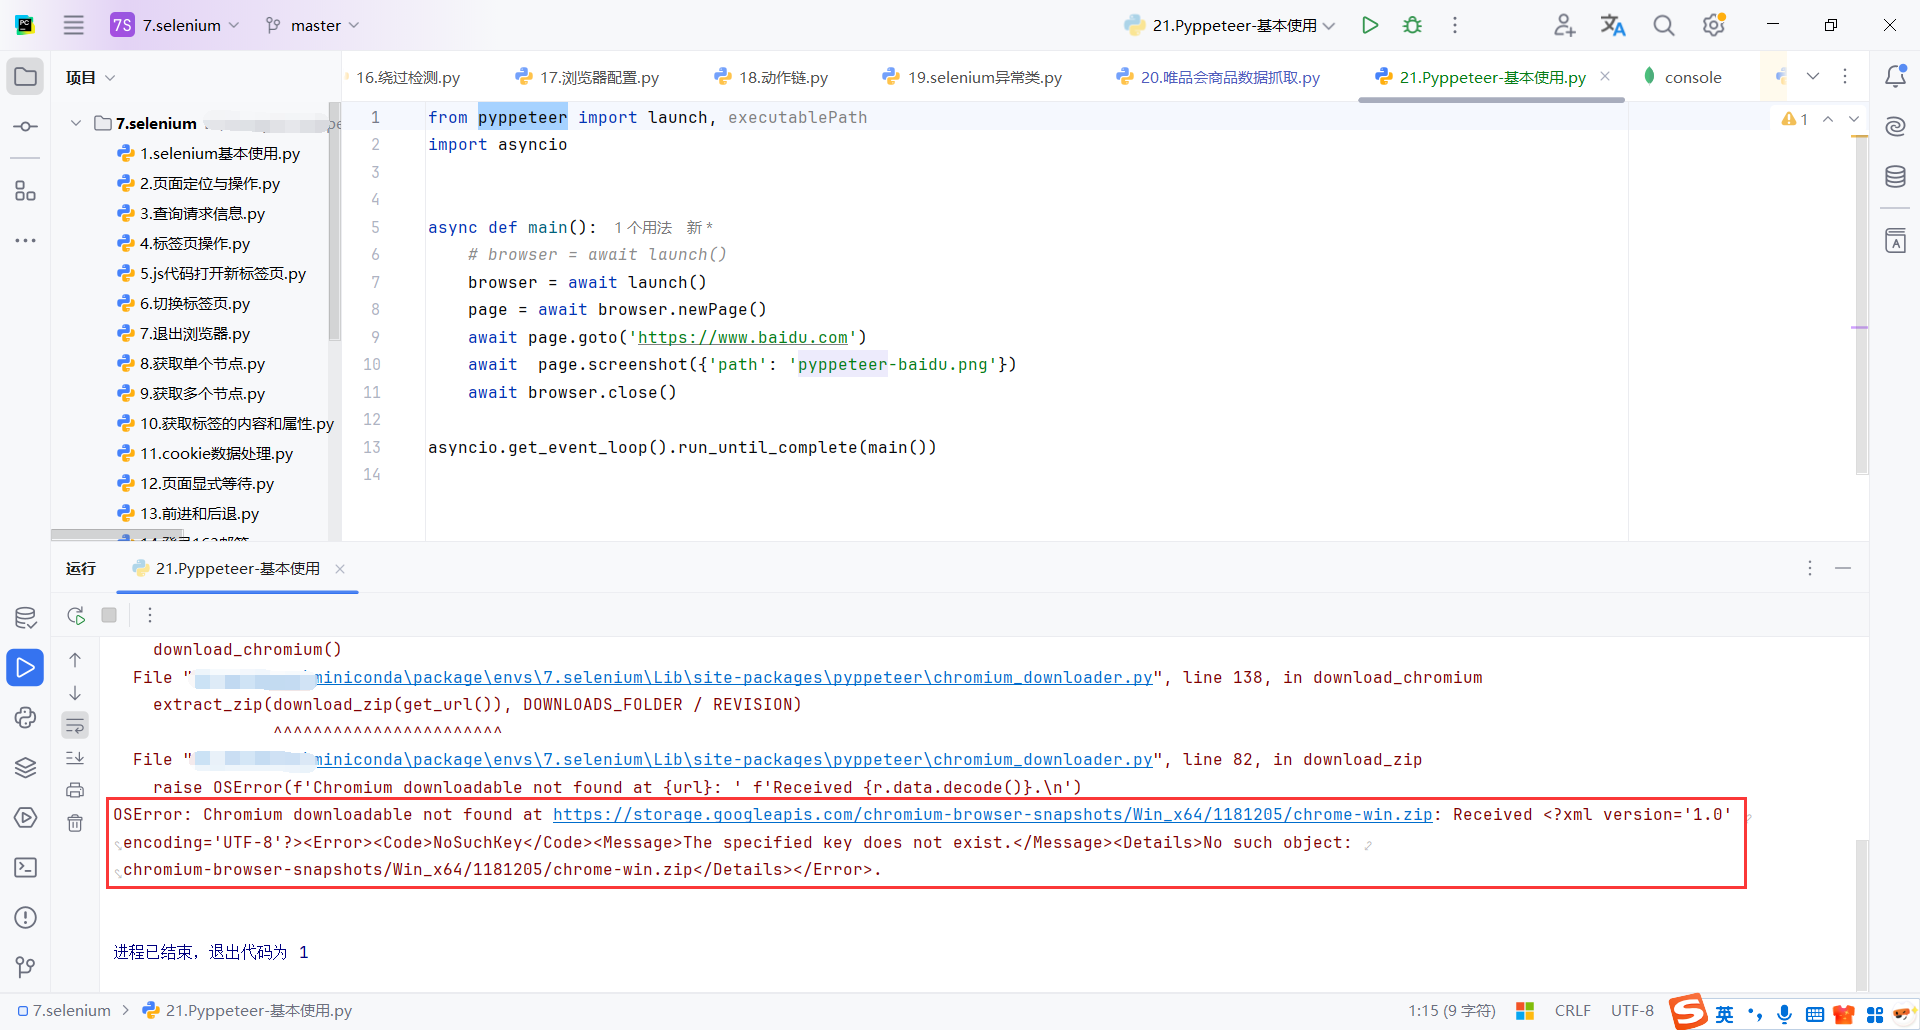Open the run configuration selector dropdown
Viewport: 1920px width, 1030px height.
1229,25
